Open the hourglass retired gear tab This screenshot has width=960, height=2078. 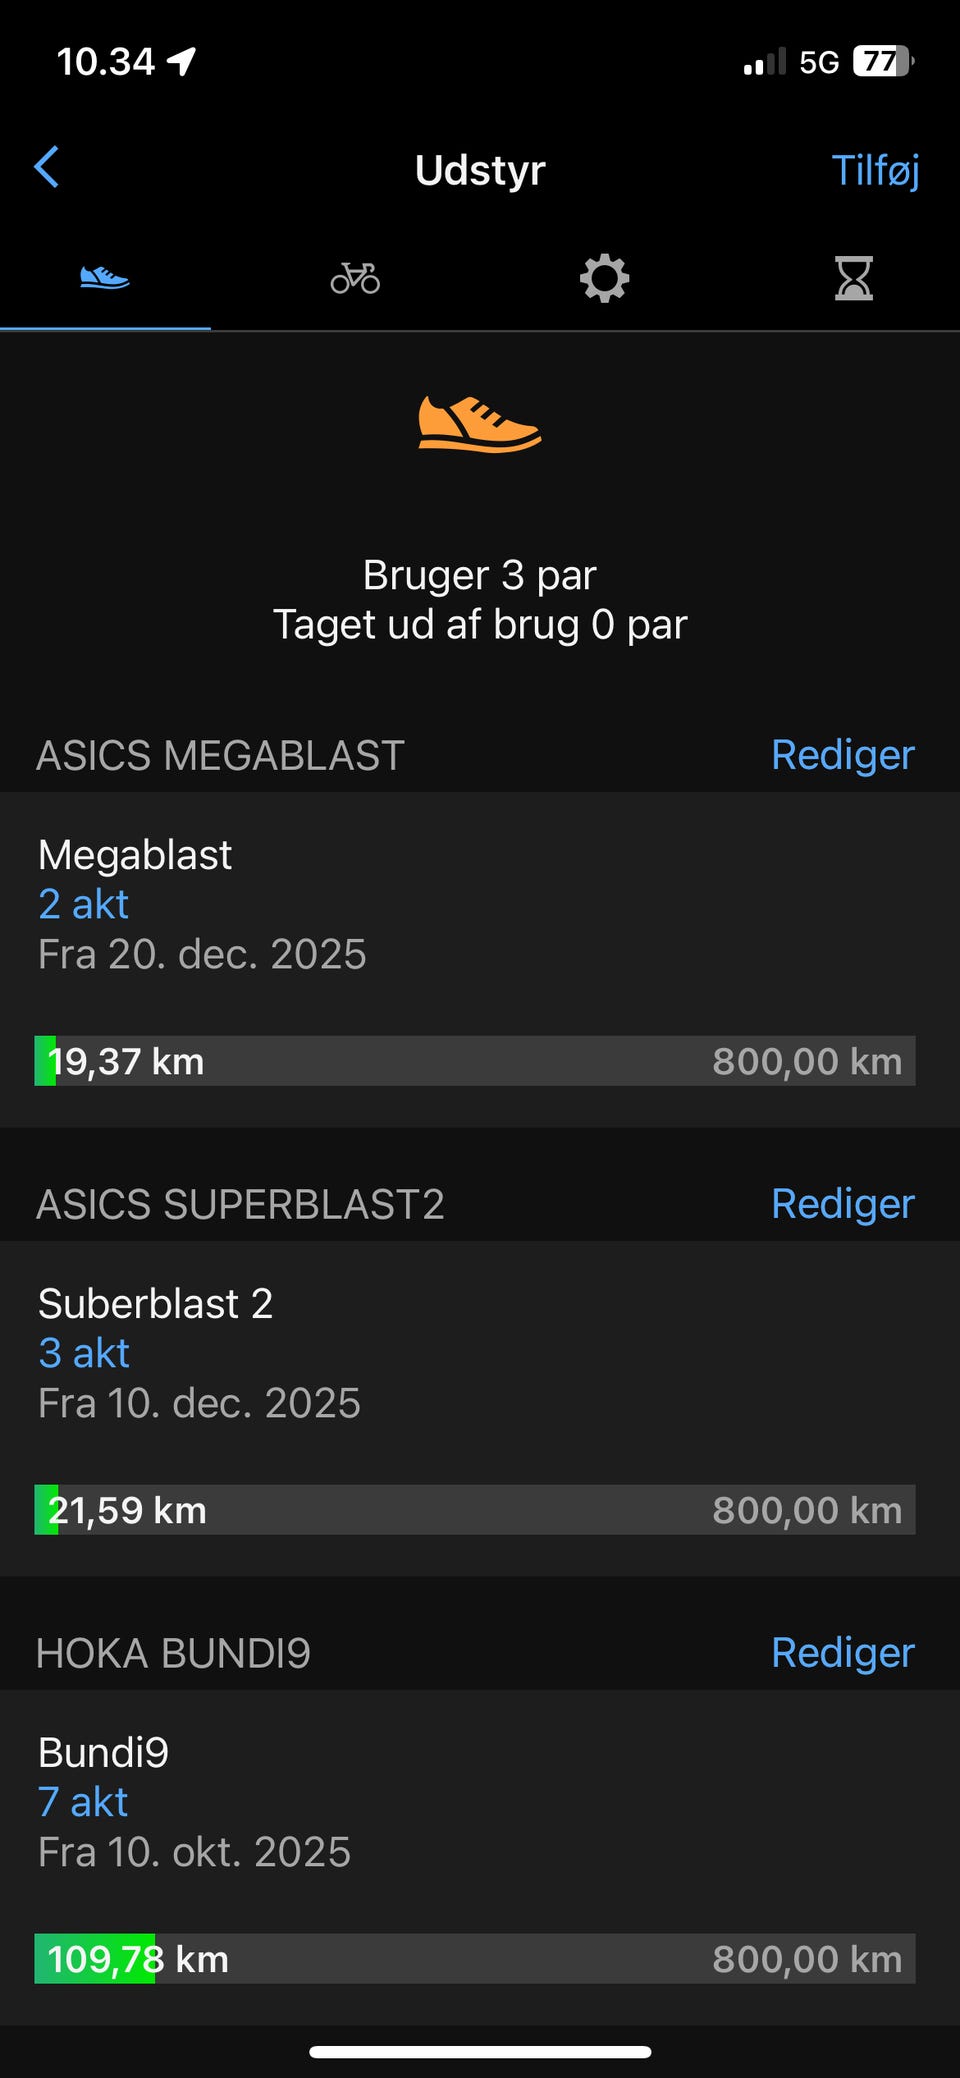(x=854, y=278)
